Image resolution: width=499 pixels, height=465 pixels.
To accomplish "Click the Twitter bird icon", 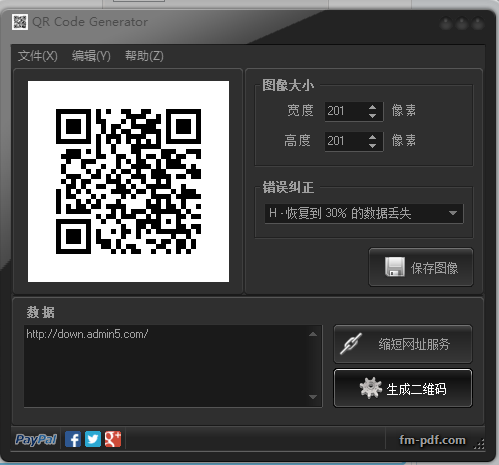I will point(93,439).
